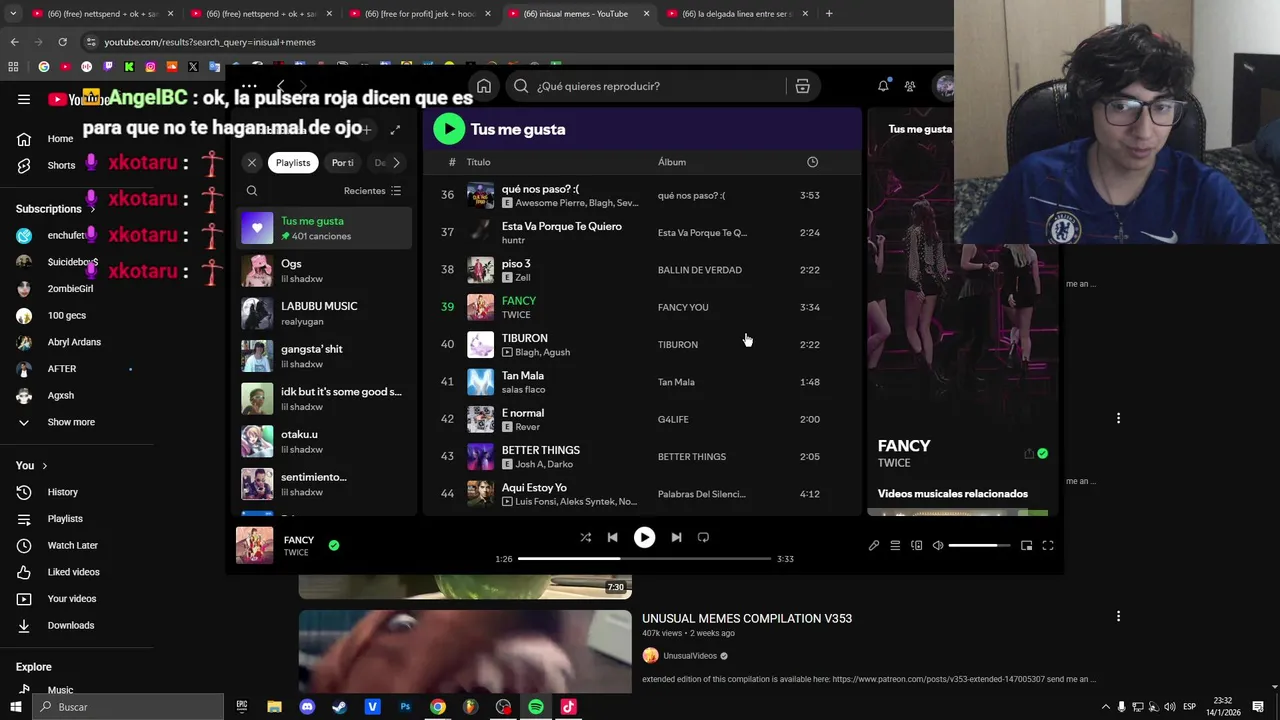The height and width of the screenshot is (720, 1280).
Task: Mute Spotify volume speaker icon
Action: 938,545
